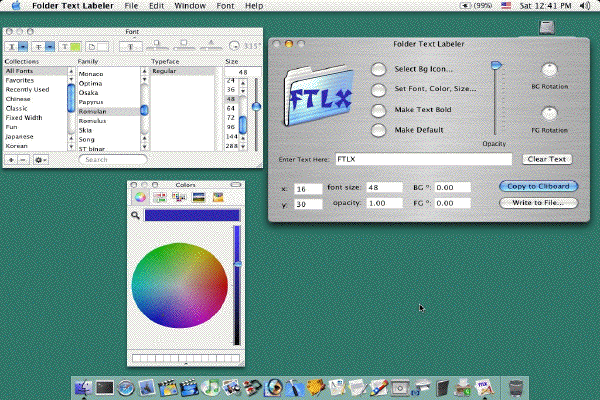Click the add collection plus button
The height and width of the screenshot is (400, 600).
coord(11,160)
